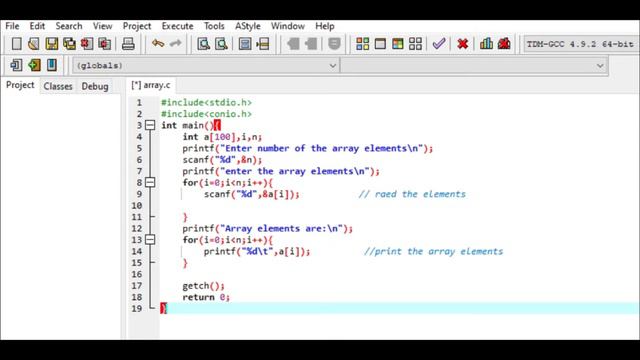
Task: Open the function members dropdown beside globals
Action: click(473, 65)
